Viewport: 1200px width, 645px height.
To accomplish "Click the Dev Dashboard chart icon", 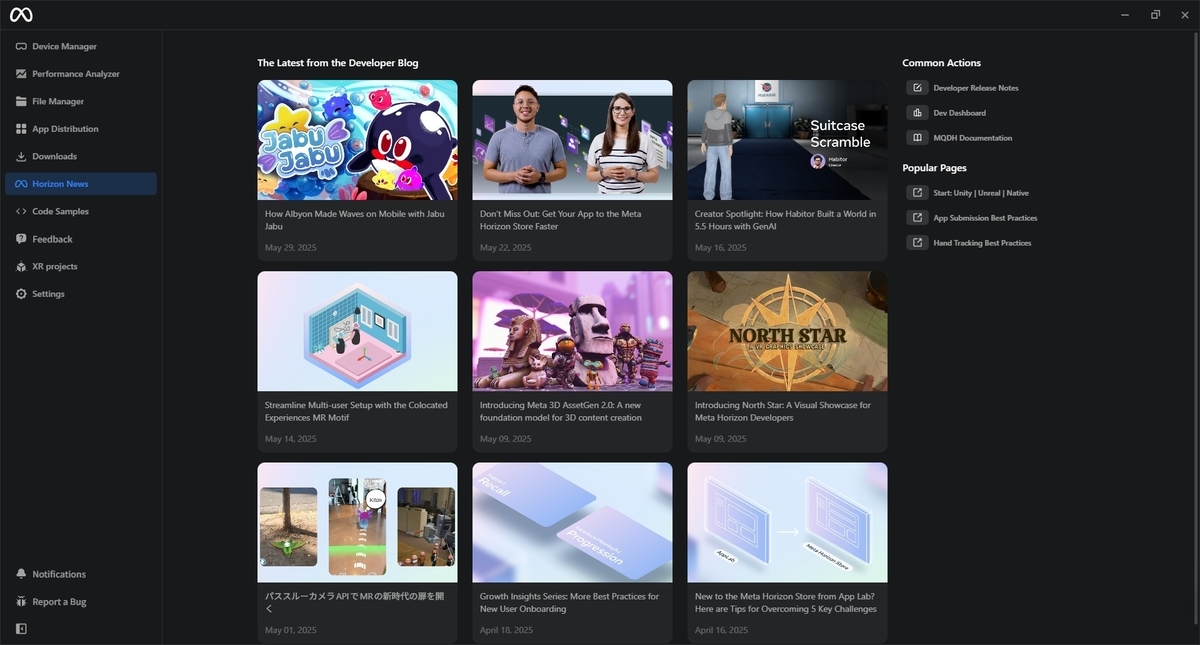I will point(917,113).
